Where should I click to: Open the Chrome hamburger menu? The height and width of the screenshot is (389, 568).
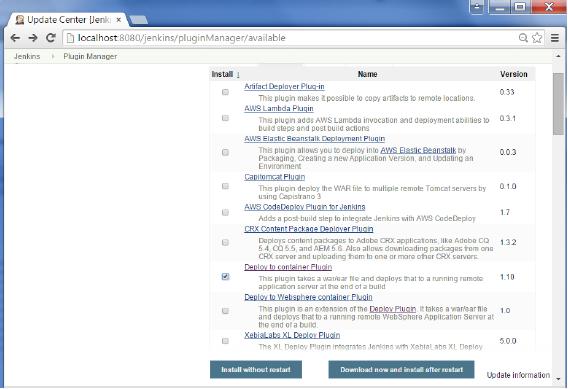(x=555, y=38)
